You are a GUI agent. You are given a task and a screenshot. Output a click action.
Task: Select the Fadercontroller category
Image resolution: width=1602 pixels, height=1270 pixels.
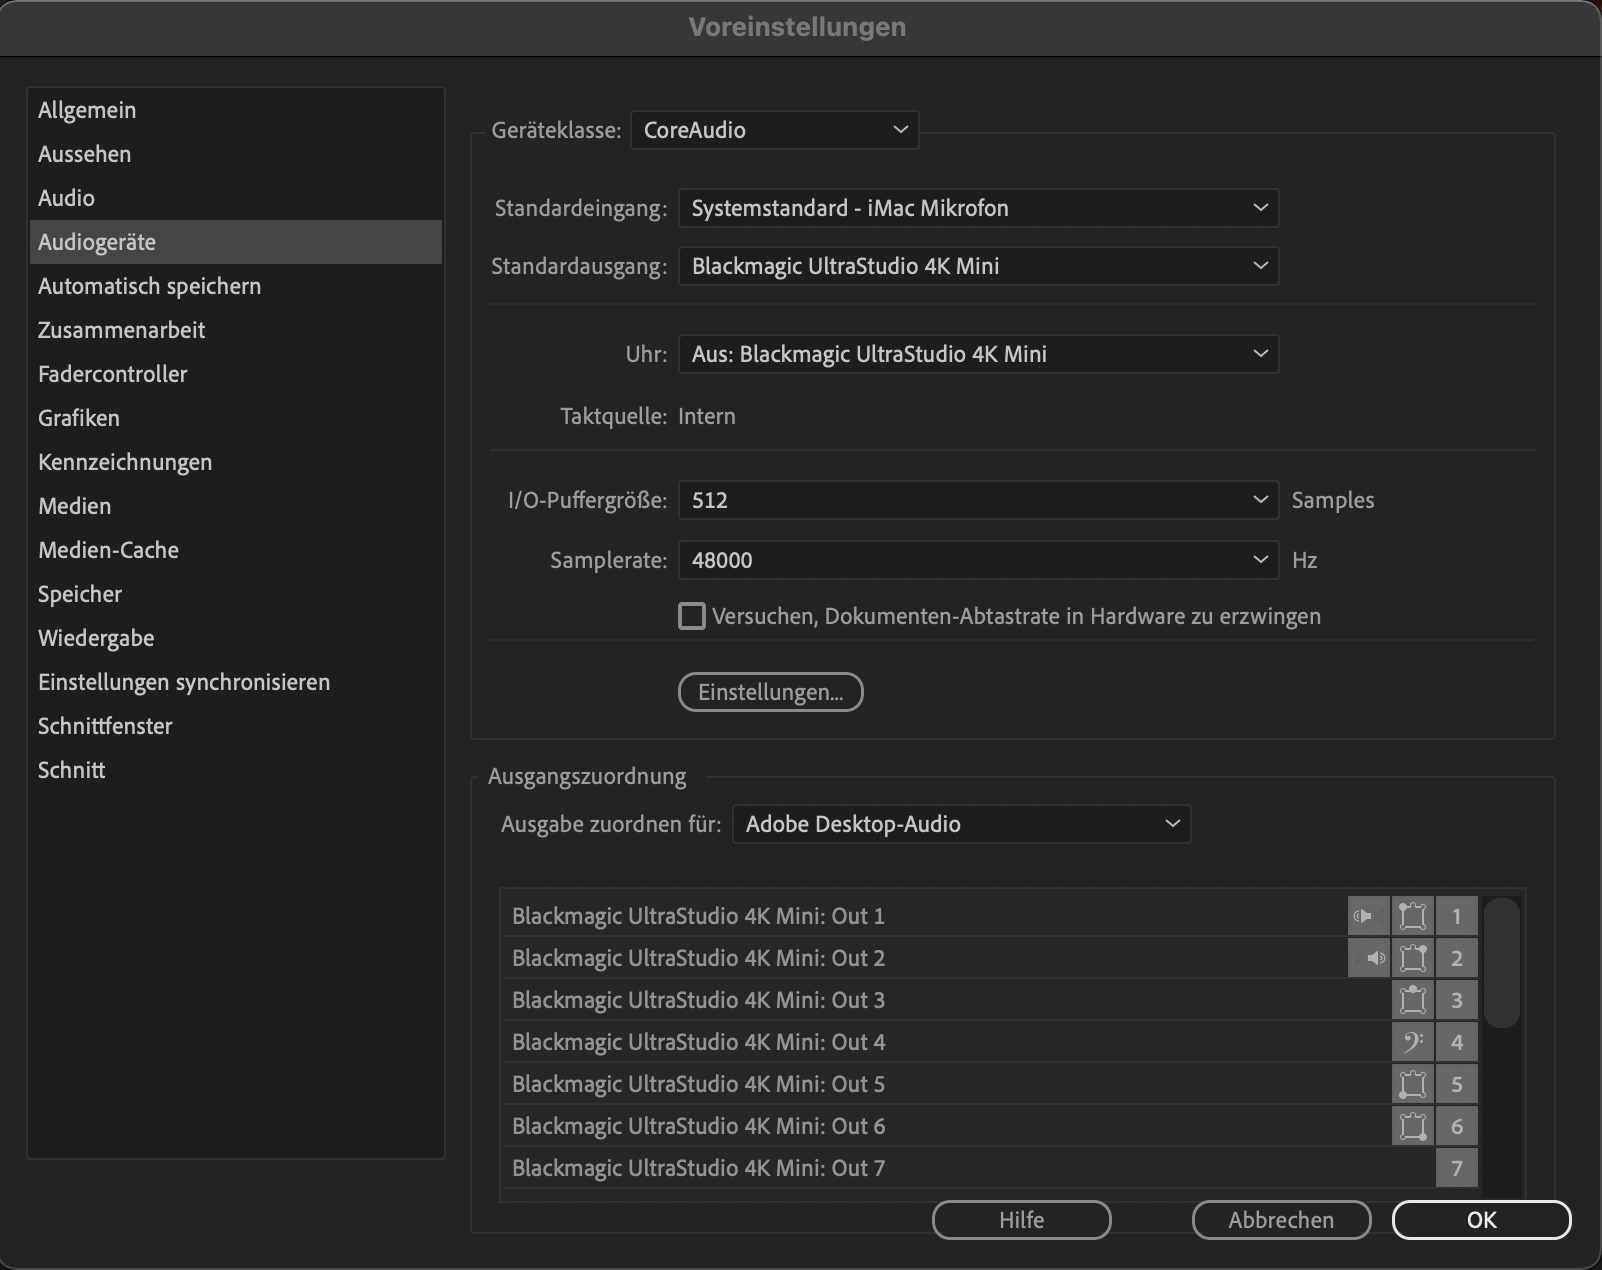pos(236,374)
